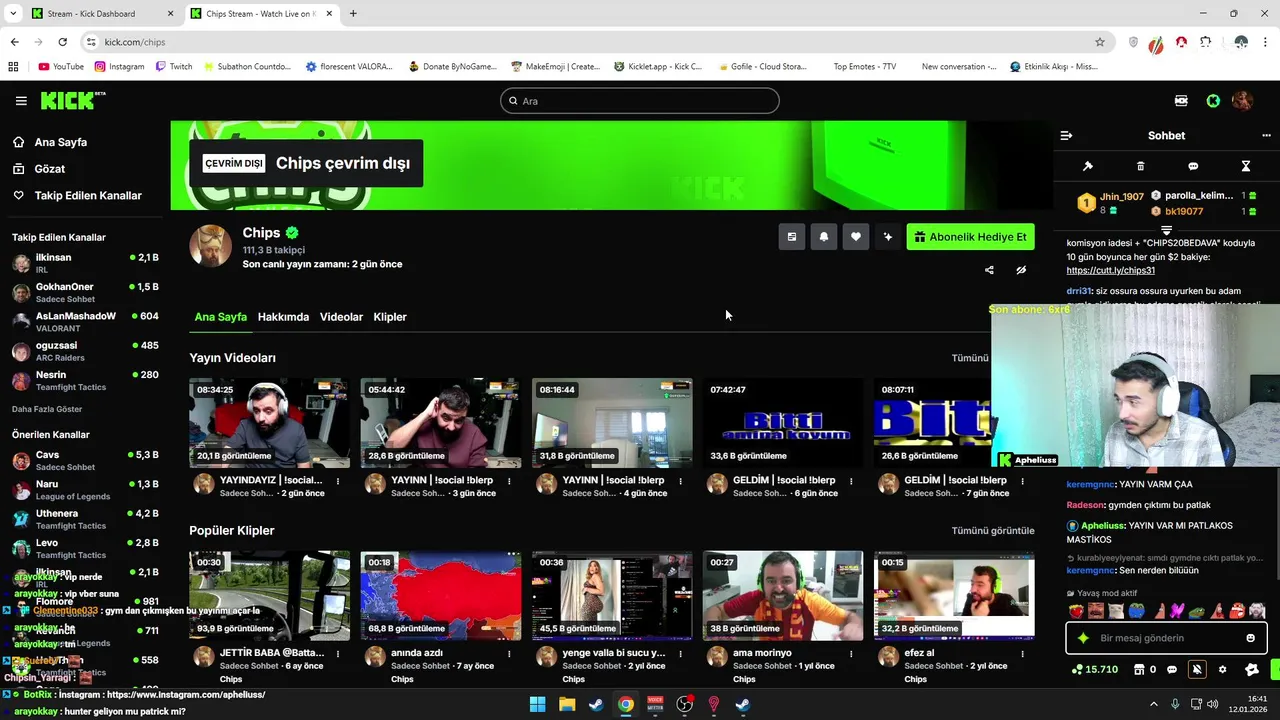
Task: Click Abonelik Hediye Et button
Action: 970,237
